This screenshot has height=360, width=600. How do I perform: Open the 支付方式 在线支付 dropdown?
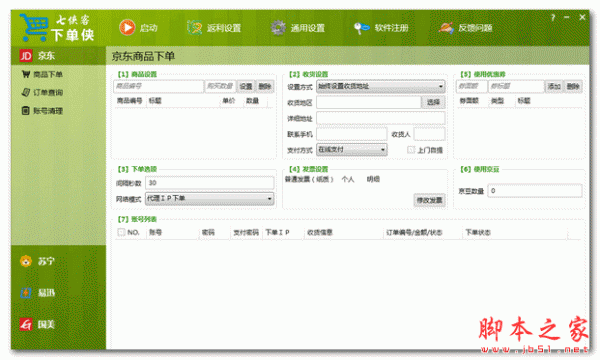[351, 150]
